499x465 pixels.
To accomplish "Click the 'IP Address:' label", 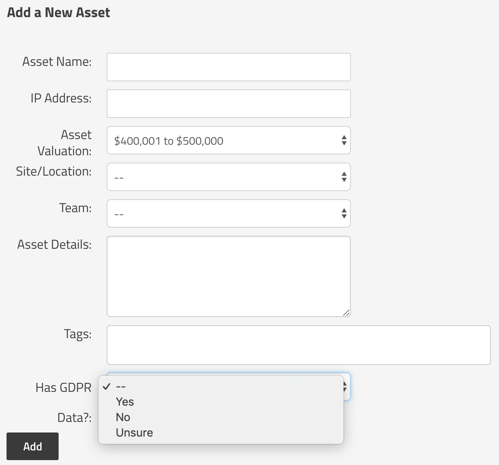I will click(61, 98).
